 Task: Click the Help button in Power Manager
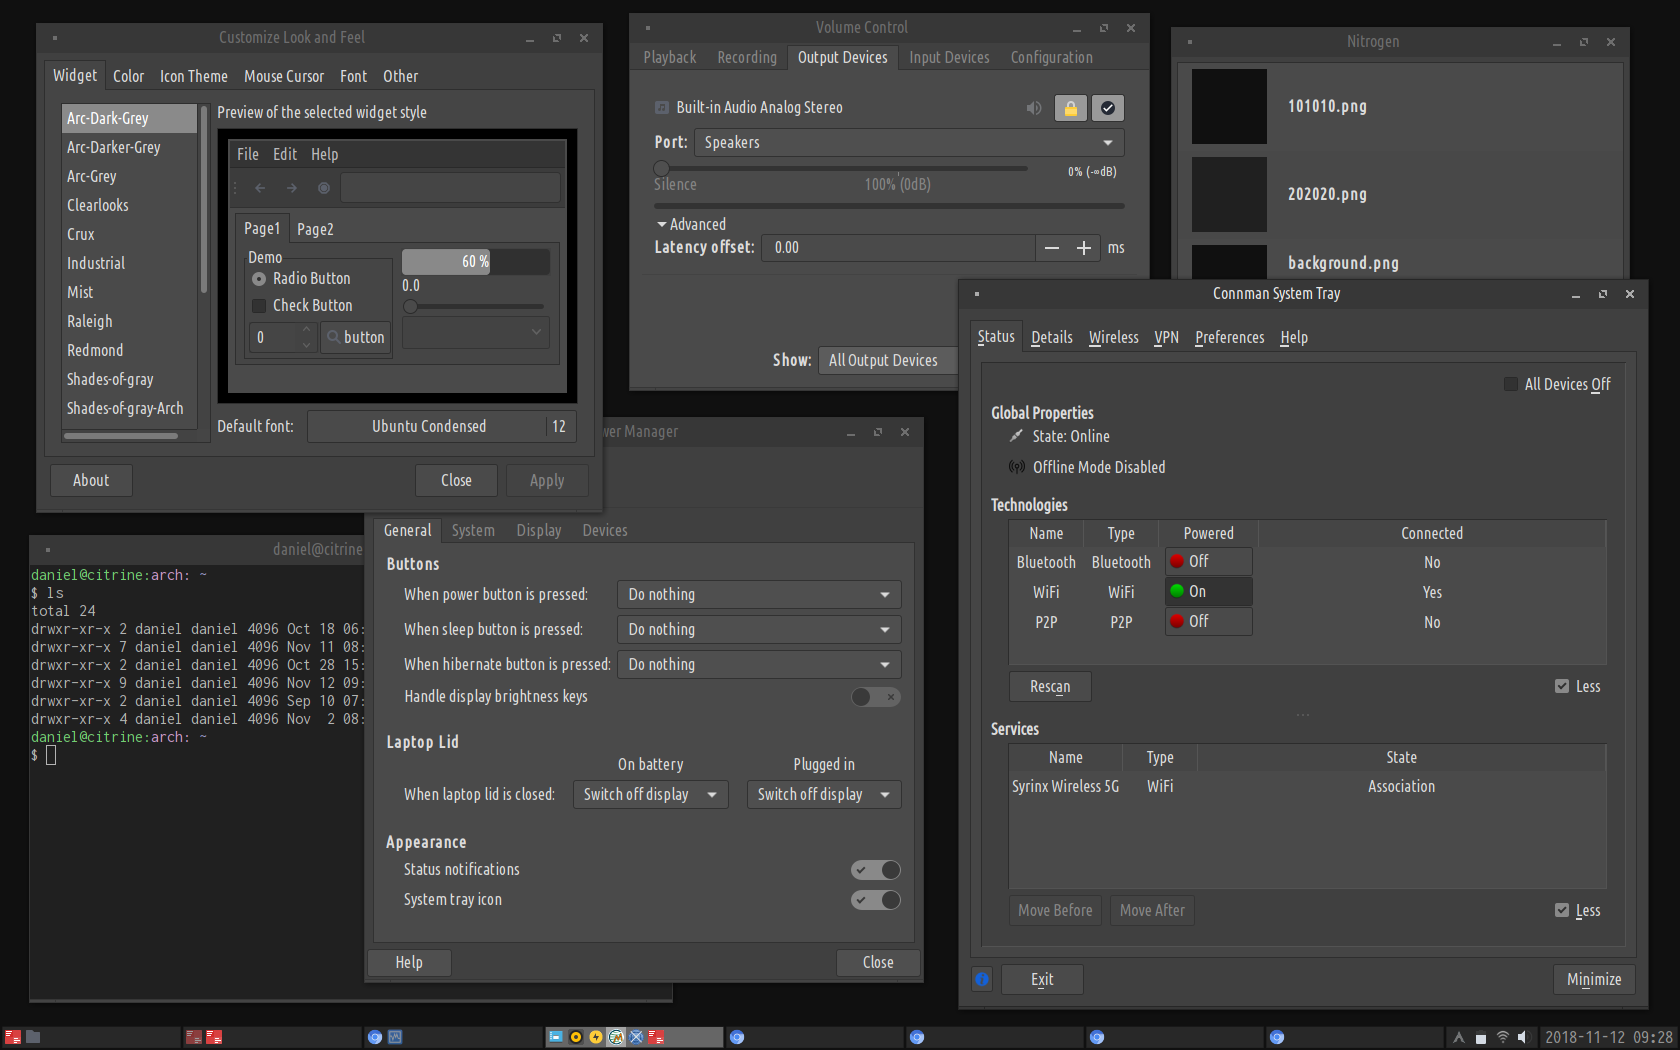[x=409, y=963]
